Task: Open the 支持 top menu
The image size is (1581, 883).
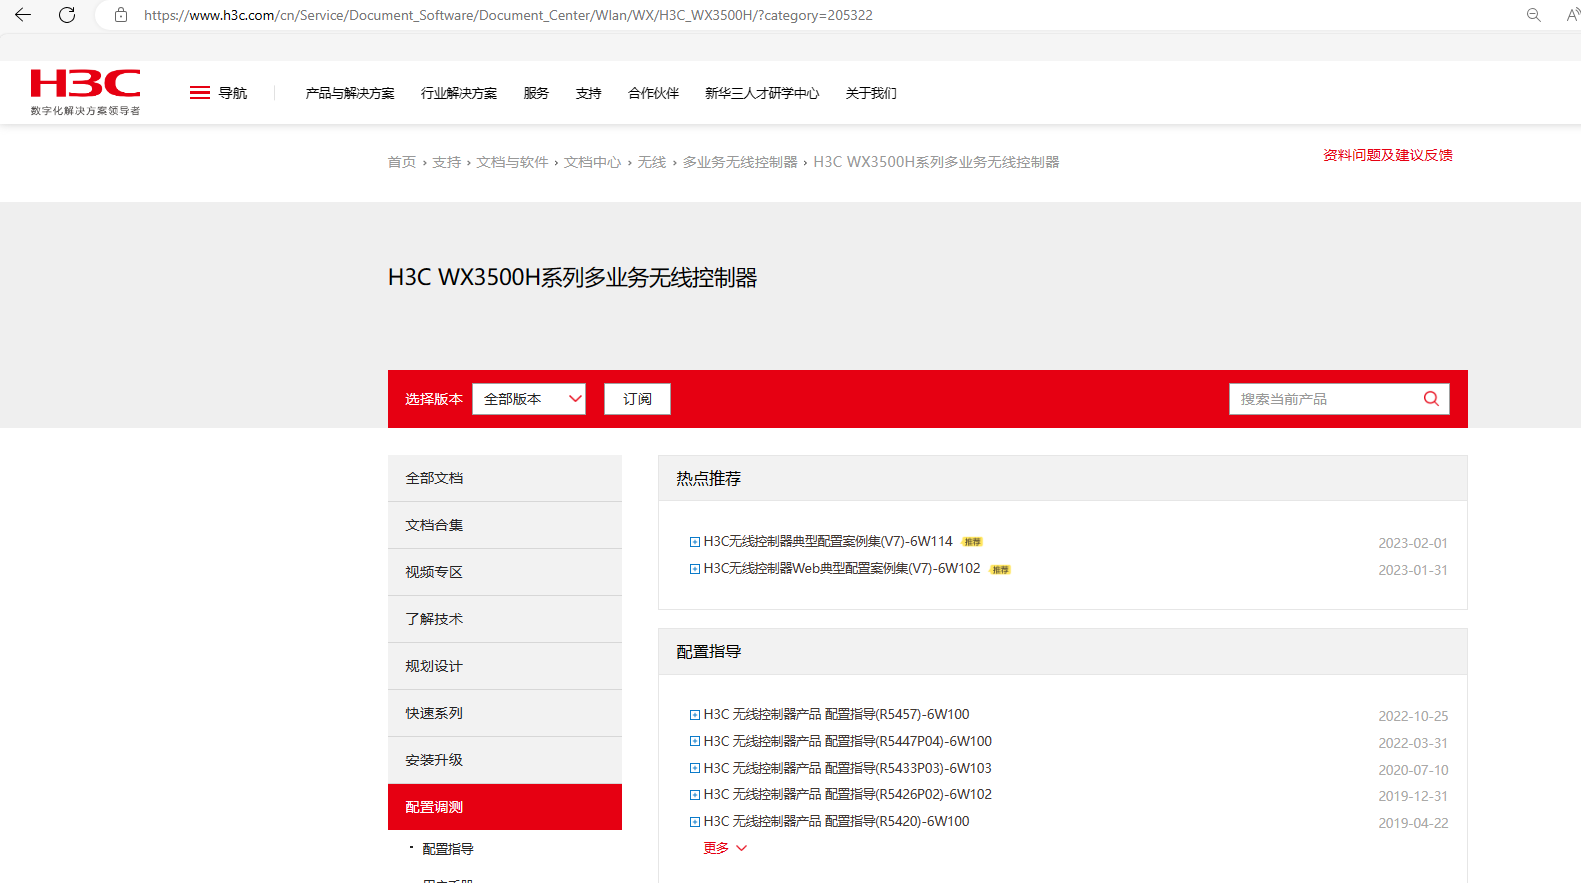Action: 588,93
